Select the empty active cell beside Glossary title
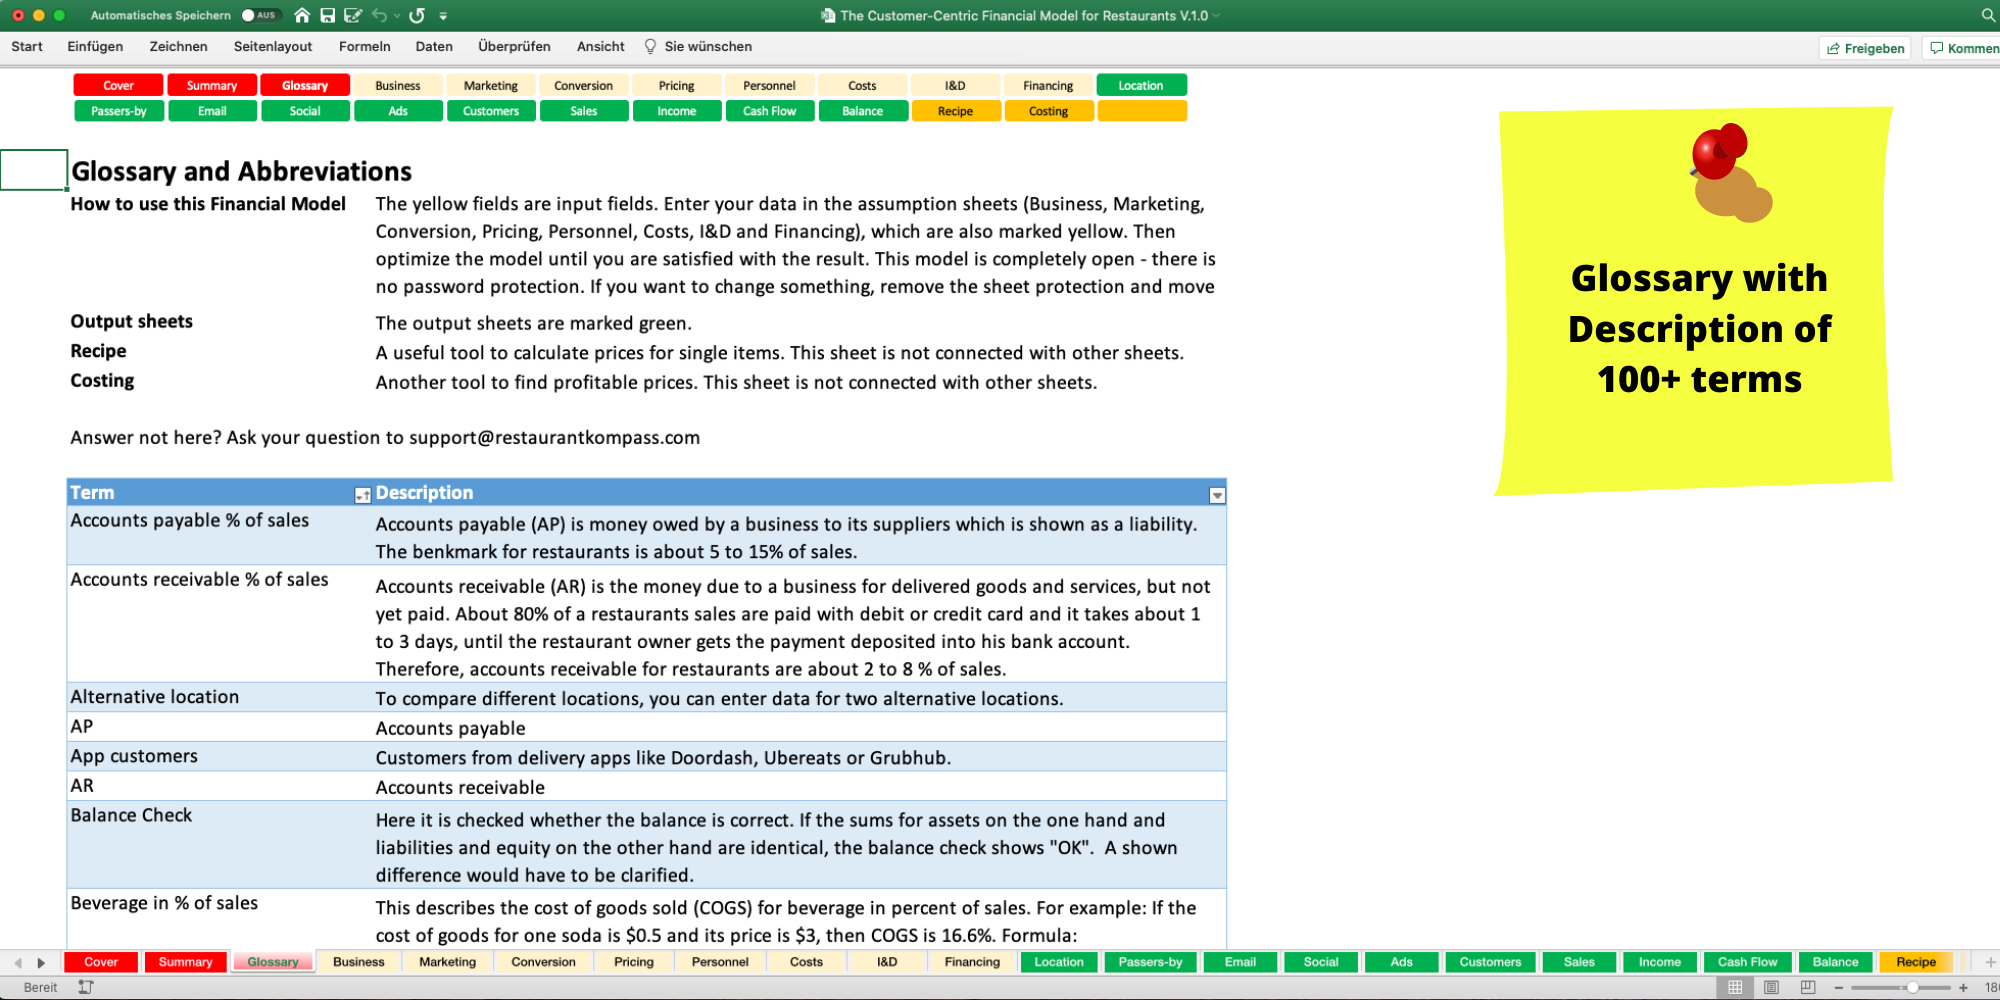Image resolution: width=2000 pixels, height=1000 pixels. coord(34,170)
